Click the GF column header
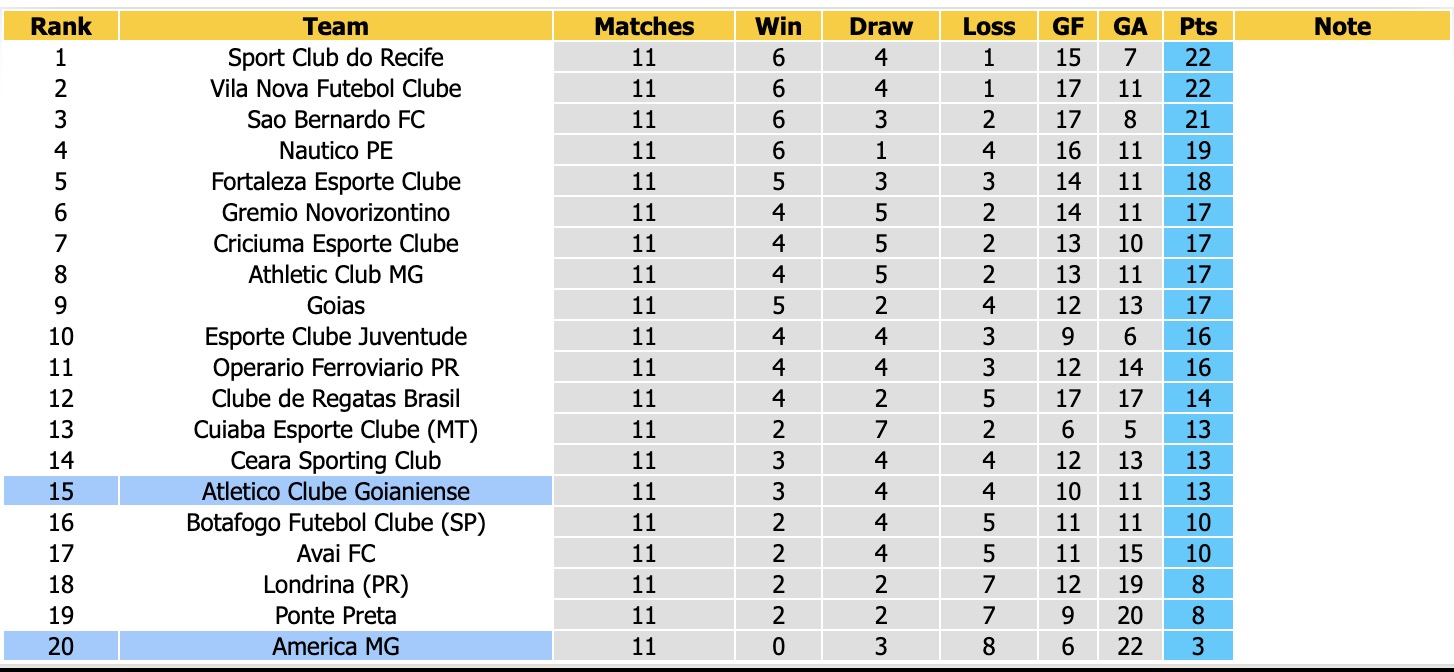 tap(1068, 27)
